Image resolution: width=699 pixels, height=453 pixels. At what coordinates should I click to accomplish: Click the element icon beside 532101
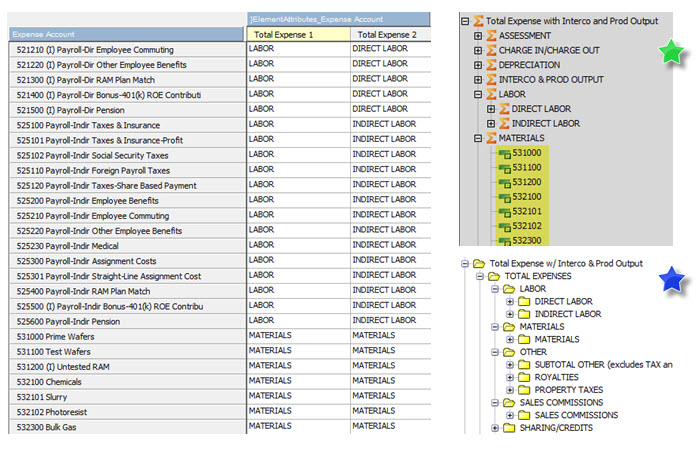click(x=505, y=212)
